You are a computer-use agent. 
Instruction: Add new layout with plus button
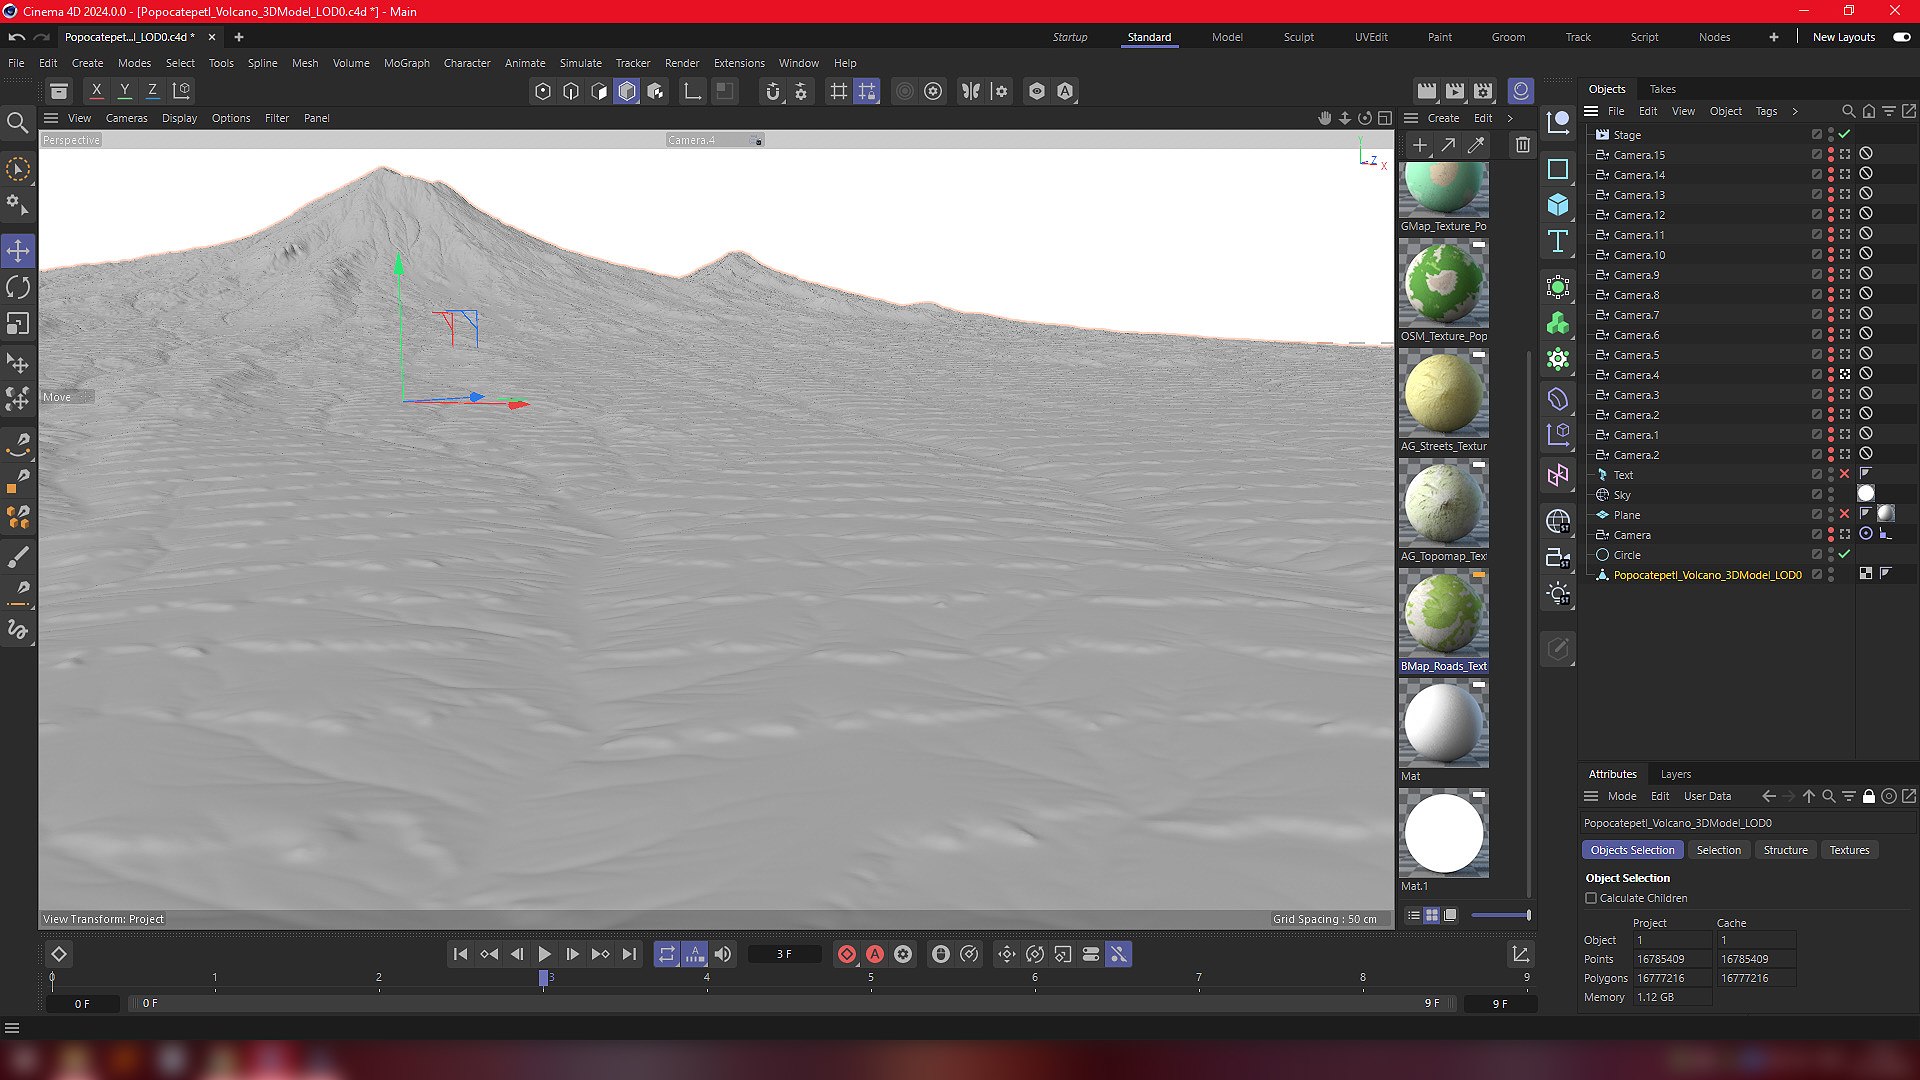tap(1773, 37)
